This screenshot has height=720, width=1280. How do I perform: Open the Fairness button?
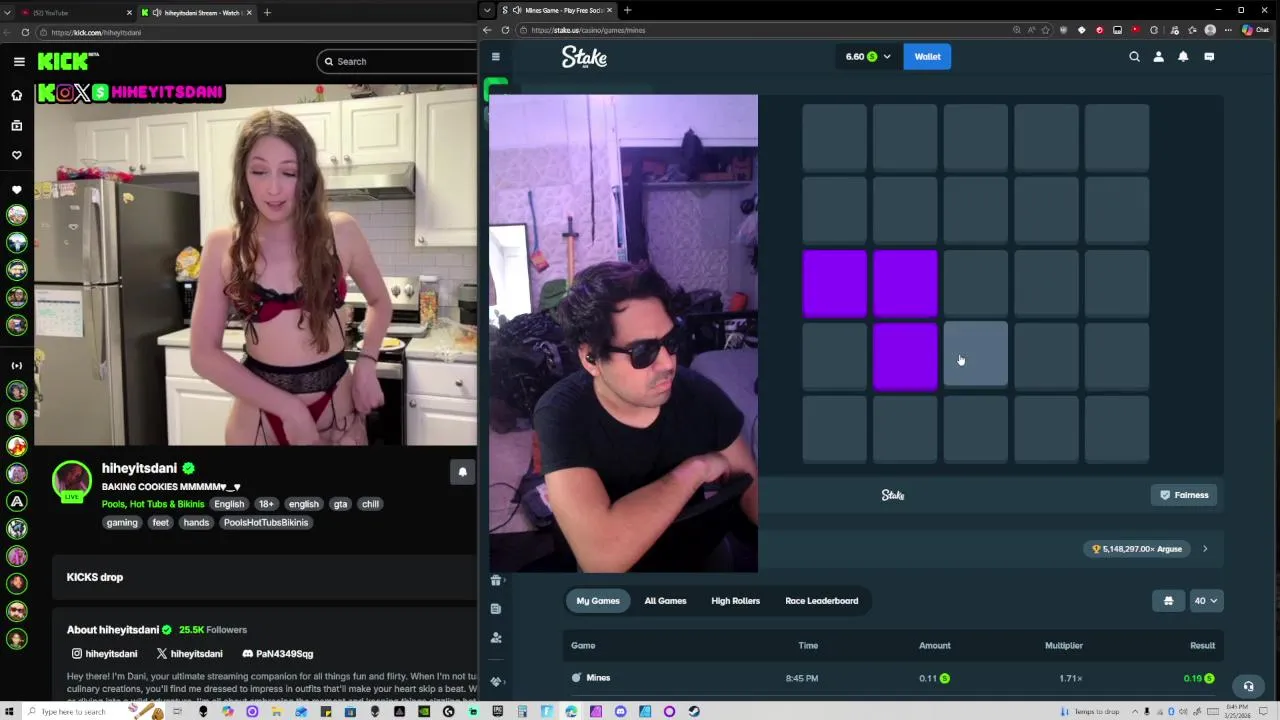(x=1184, y=495)
